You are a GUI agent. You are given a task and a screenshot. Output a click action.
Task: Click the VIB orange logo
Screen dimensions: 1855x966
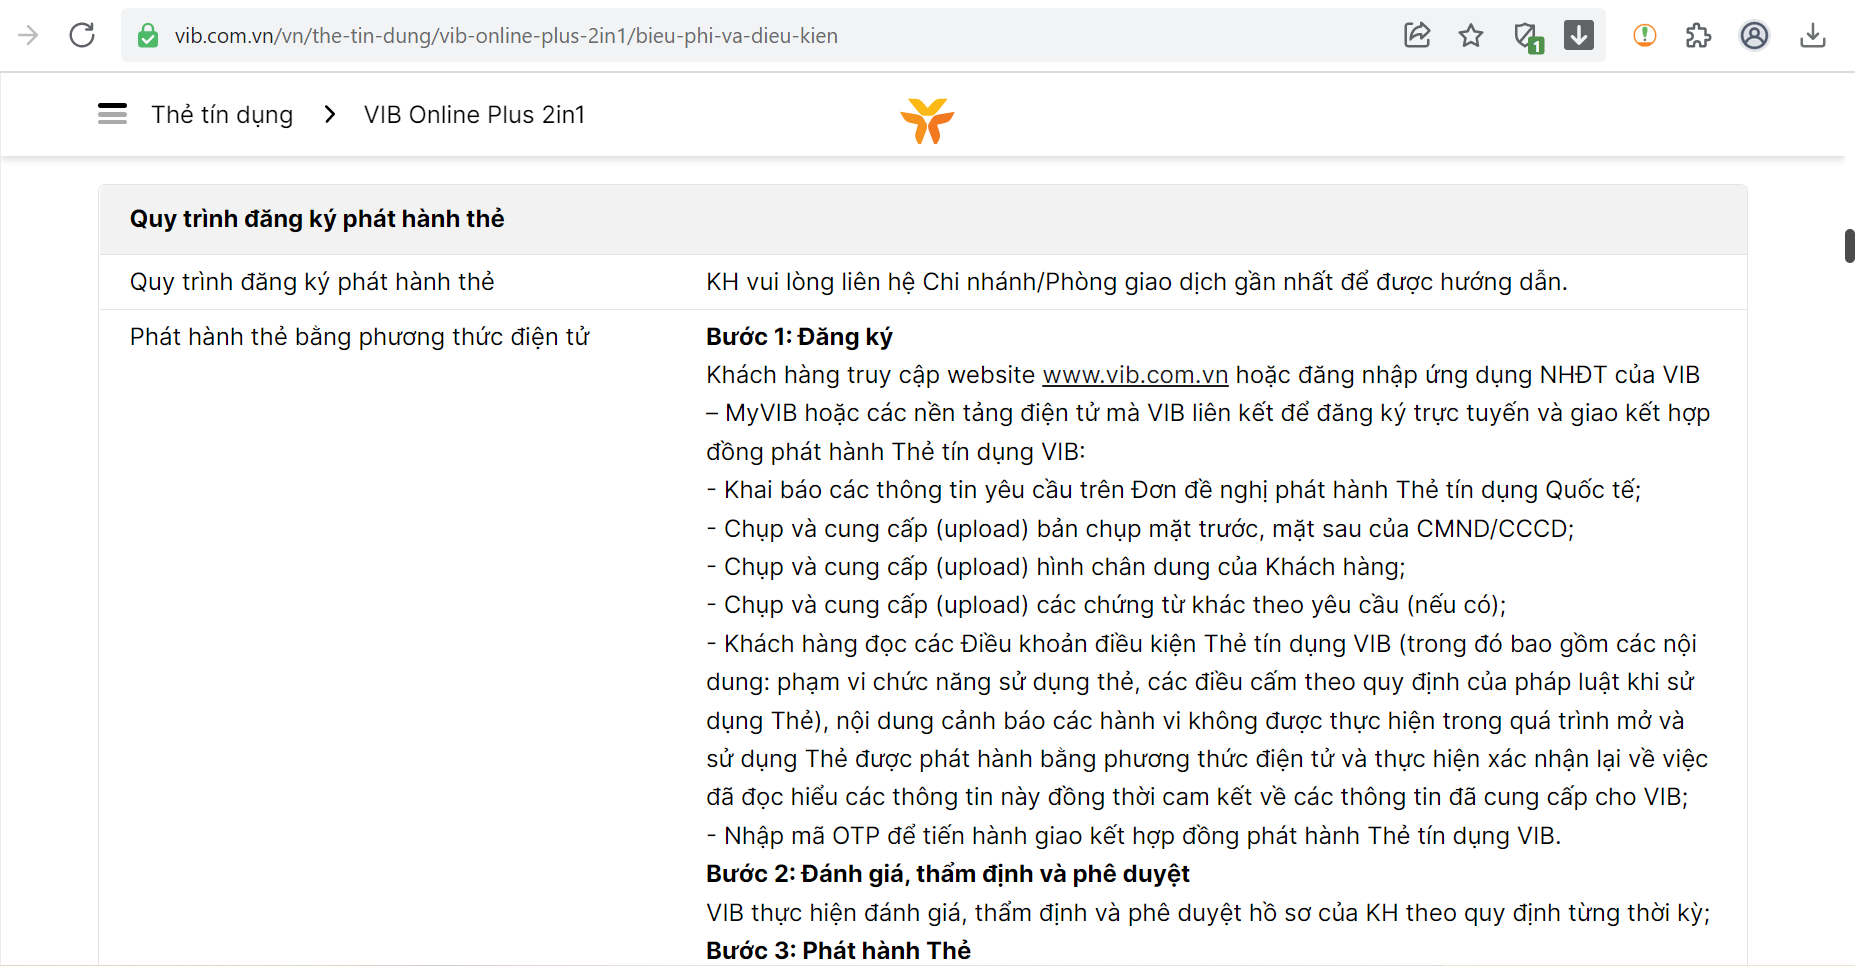[x=927, y=121]
